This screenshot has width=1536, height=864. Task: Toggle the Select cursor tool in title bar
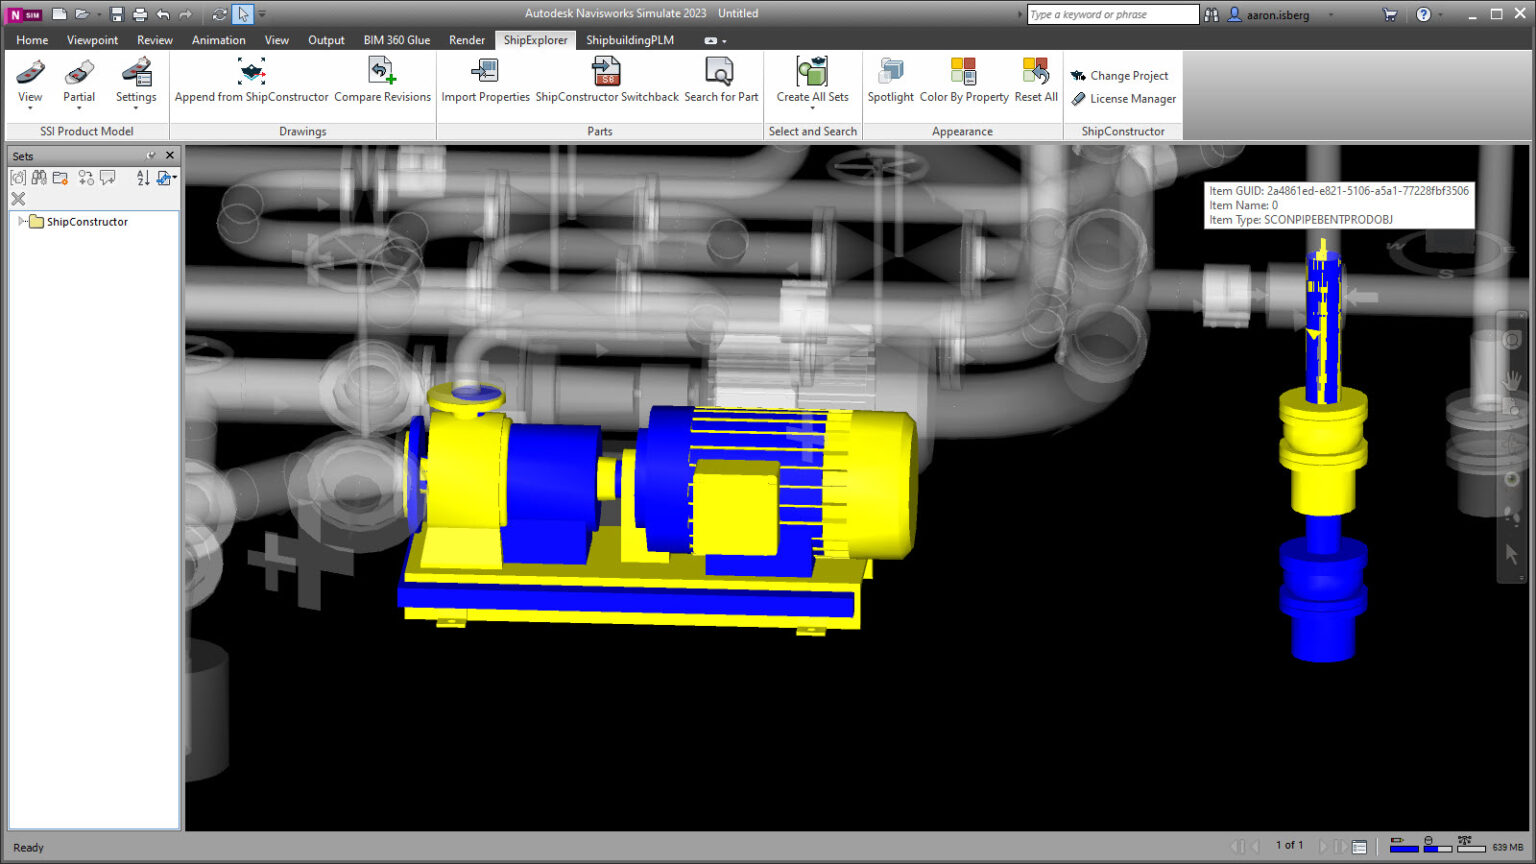click(x=243, y=14)
